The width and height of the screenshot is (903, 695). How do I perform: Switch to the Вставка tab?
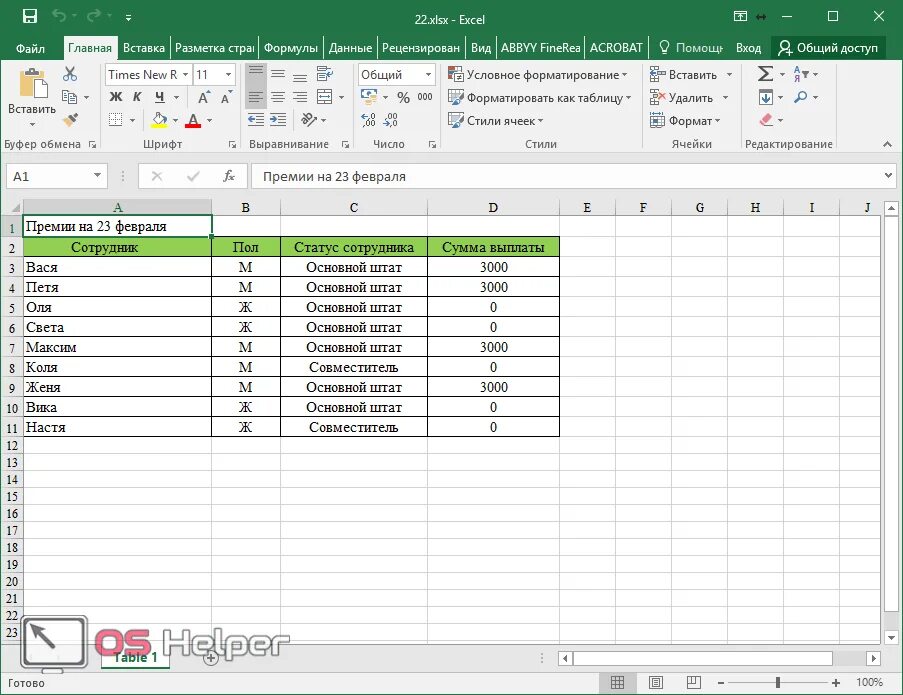[x=144, y=48]
